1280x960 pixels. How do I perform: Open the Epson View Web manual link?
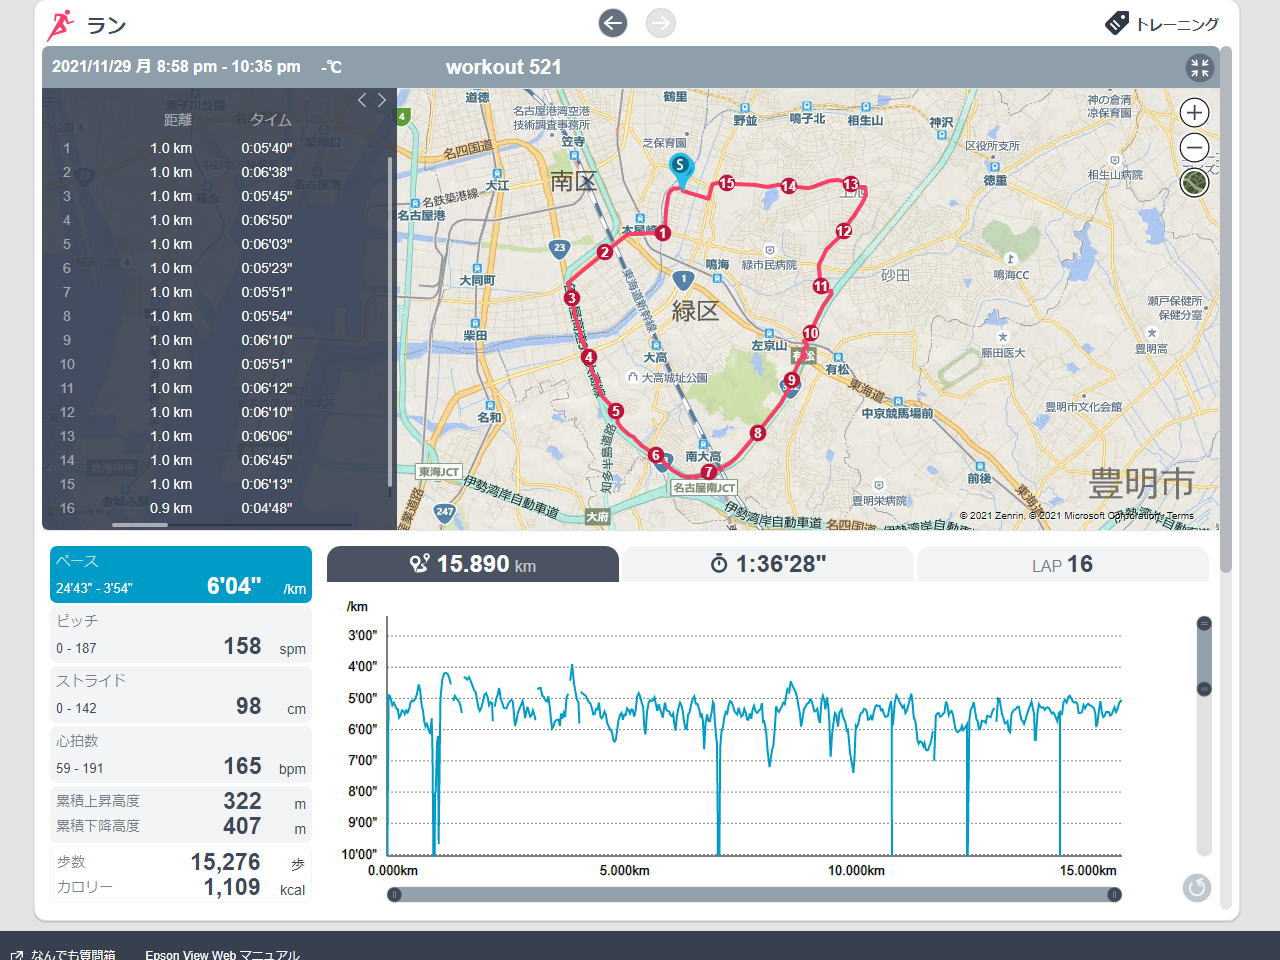coord(222,955)
